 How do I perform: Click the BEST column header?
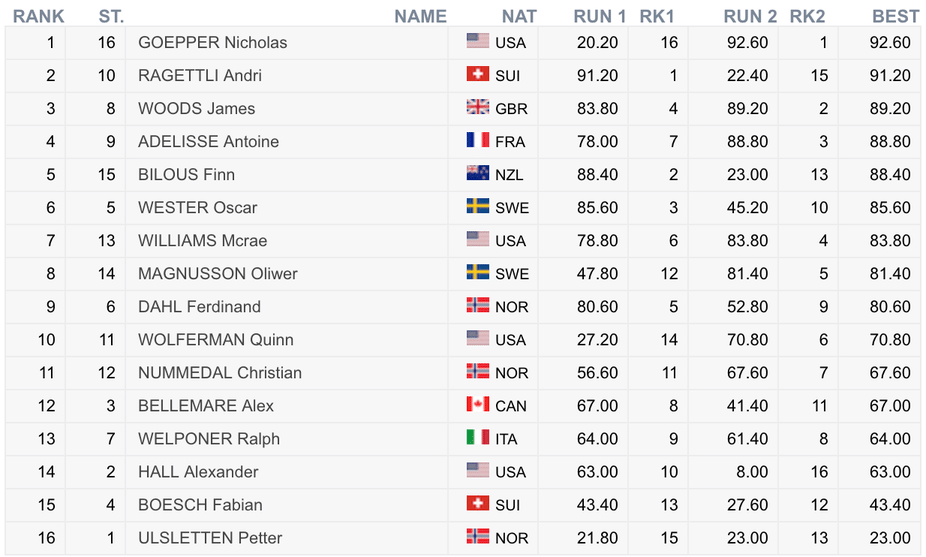point(895,16)
